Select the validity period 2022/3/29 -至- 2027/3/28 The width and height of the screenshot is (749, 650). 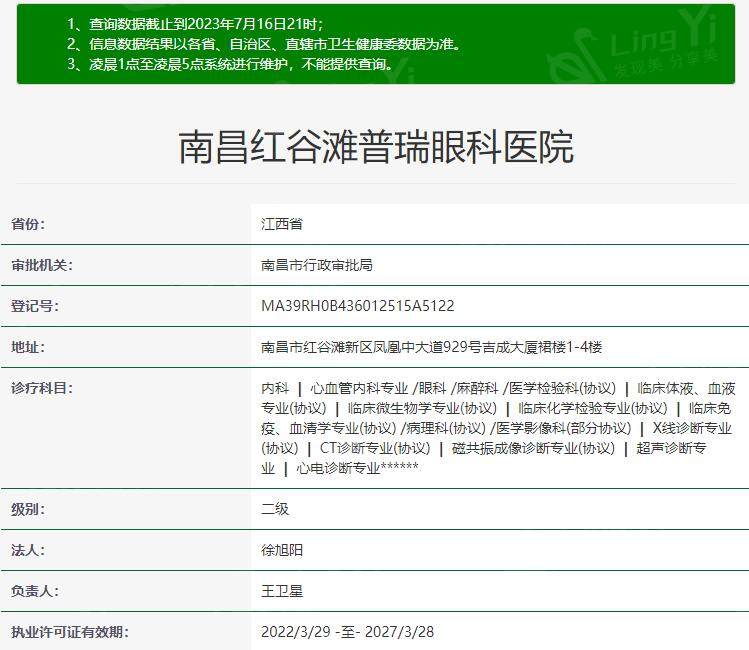[347, 632]
